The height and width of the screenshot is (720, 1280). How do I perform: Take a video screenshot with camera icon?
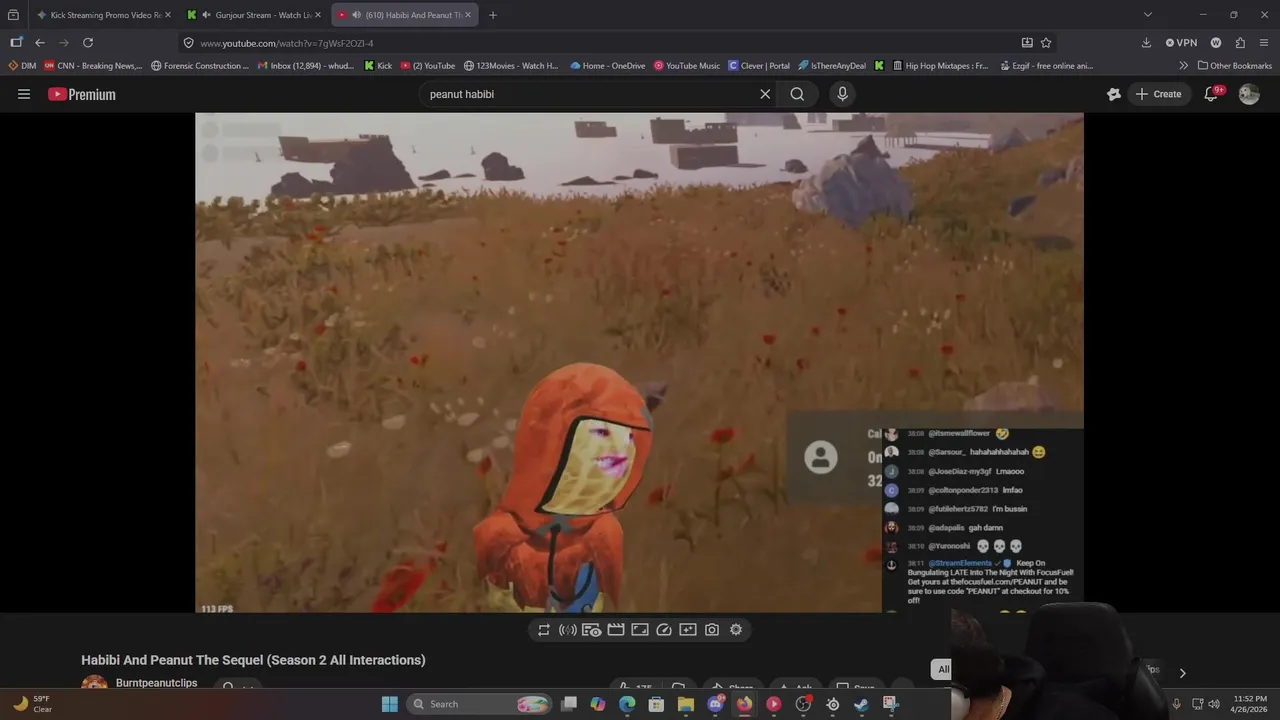coord(712,630)
